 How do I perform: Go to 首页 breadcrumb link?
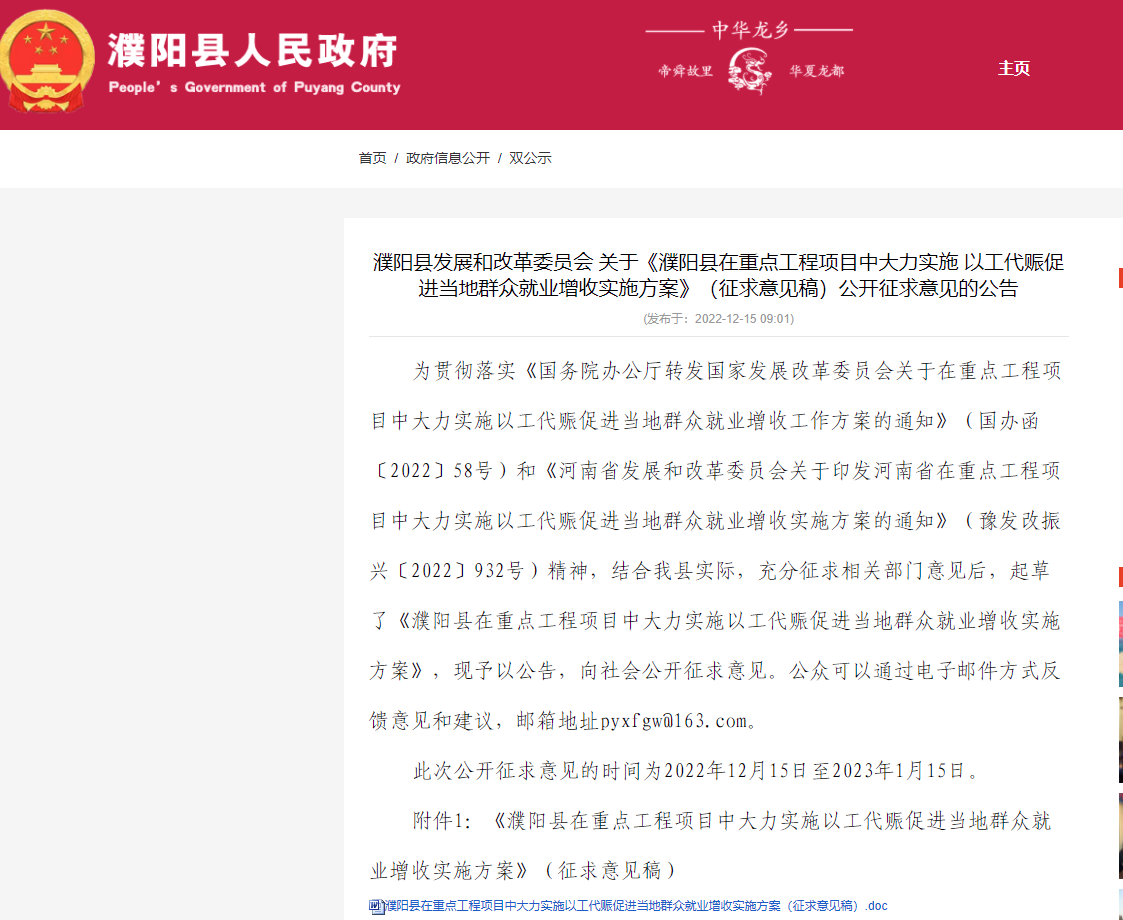click(x=372, y=158)
